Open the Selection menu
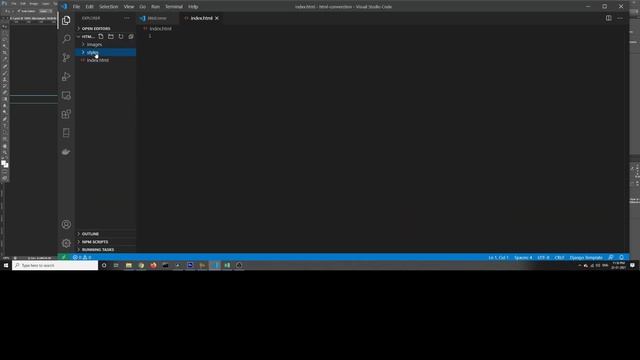The height and width of the screenshot is (360, 640). click(x=109, y=7)
